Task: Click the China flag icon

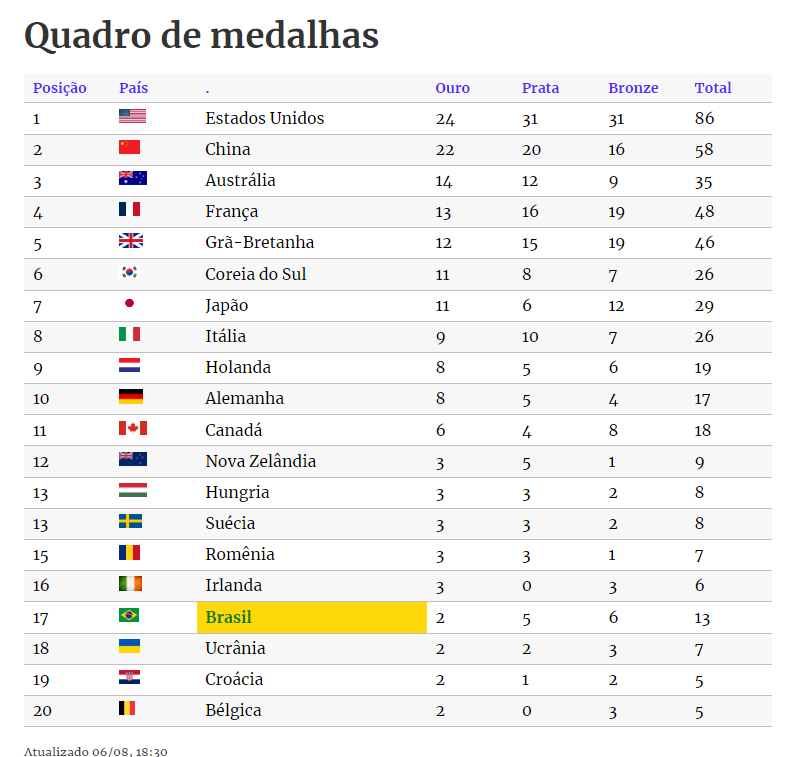Action: (x=129, y=148)
